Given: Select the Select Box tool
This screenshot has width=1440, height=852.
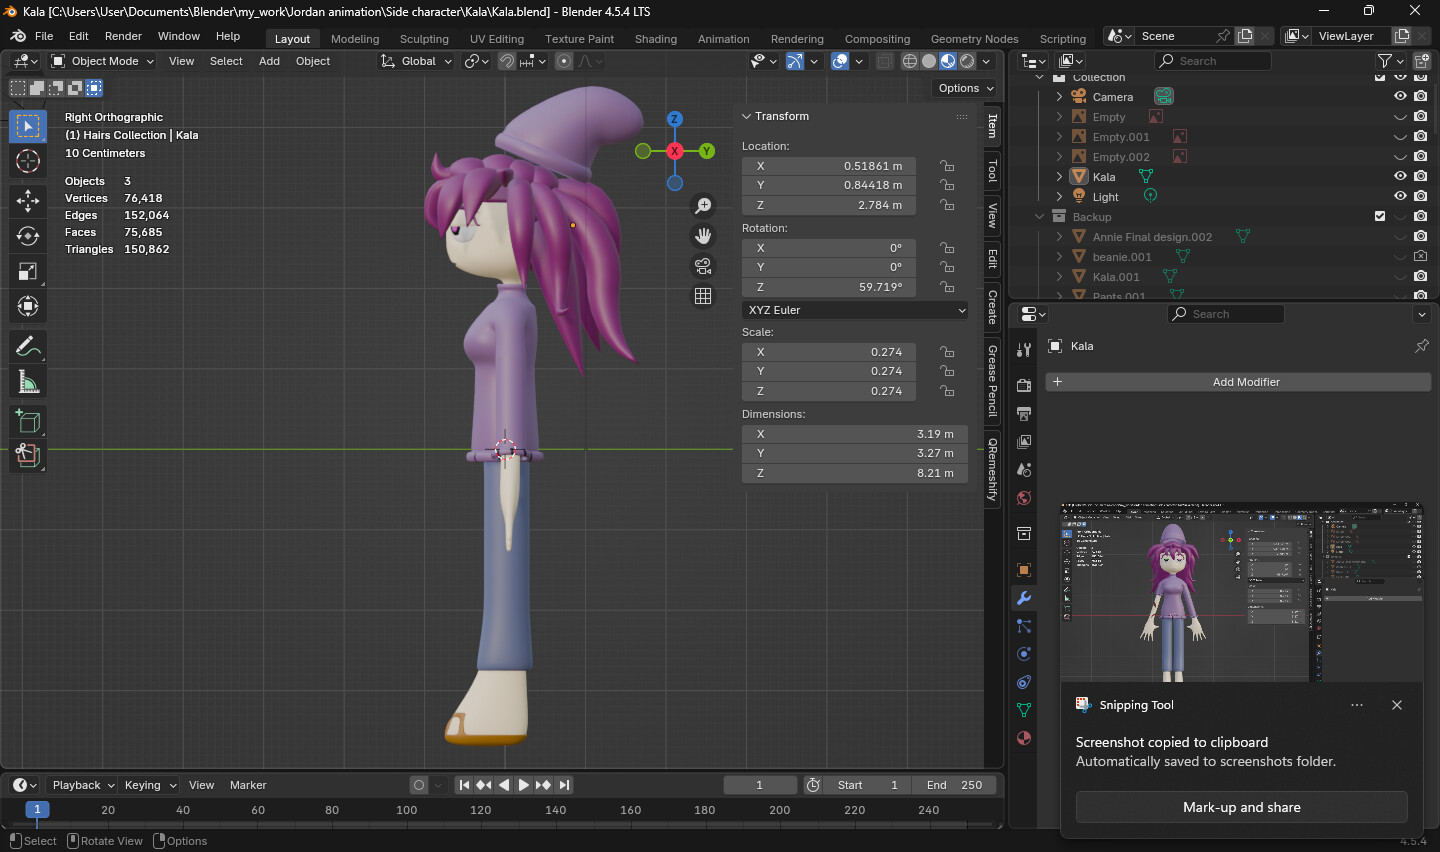Looking at the screenshot, I should coord(28,126).
